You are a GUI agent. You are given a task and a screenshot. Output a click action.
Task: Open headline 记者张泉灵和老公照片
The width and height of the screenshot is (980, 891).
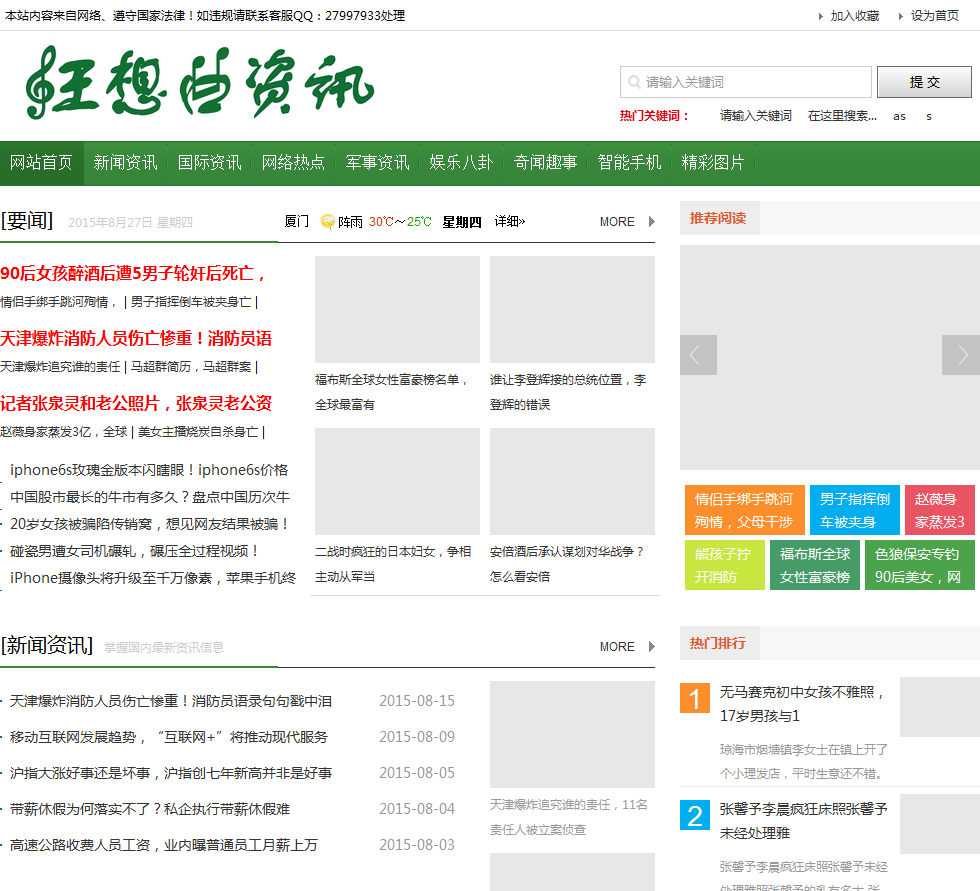pyautogui.click(x=136, y=403)
